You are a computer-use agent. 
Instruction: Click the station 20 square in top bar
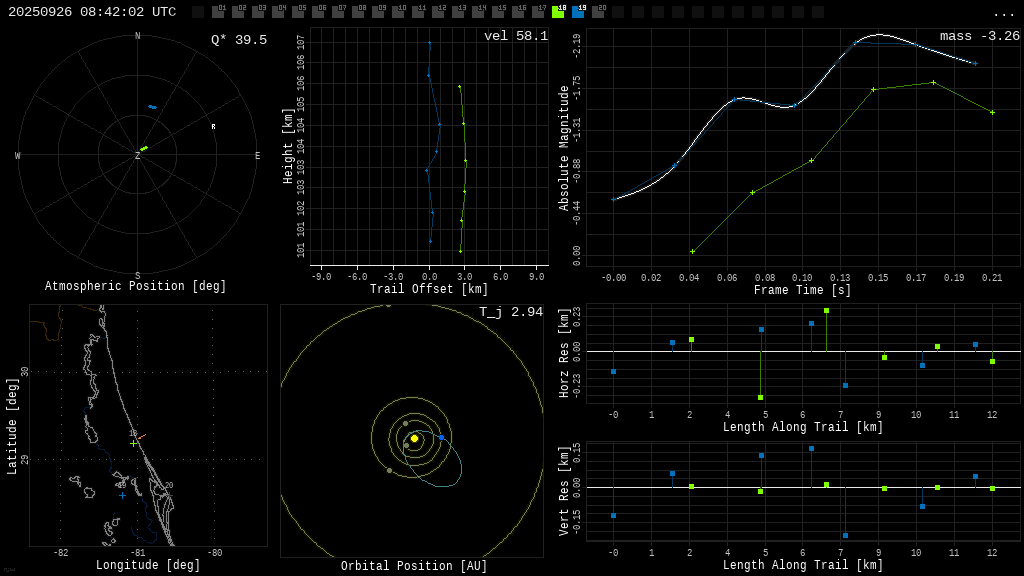(x=598, y=12)
